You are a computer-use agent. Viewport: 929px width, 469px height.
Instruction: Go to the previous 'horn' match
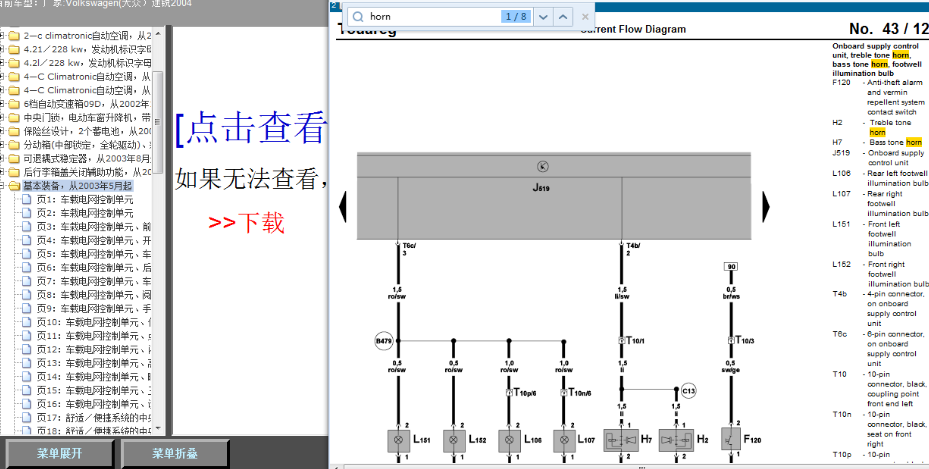(563, 17)
